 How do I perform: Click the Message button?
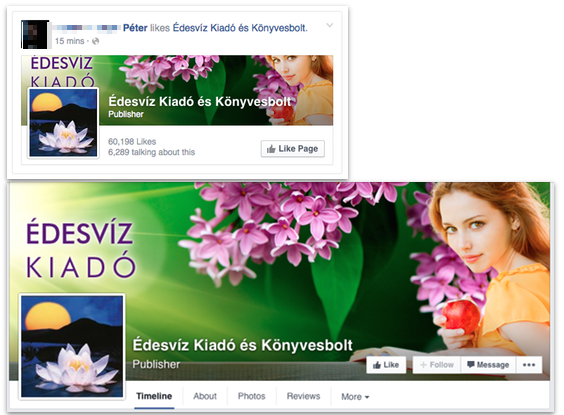tap(488, 365)
